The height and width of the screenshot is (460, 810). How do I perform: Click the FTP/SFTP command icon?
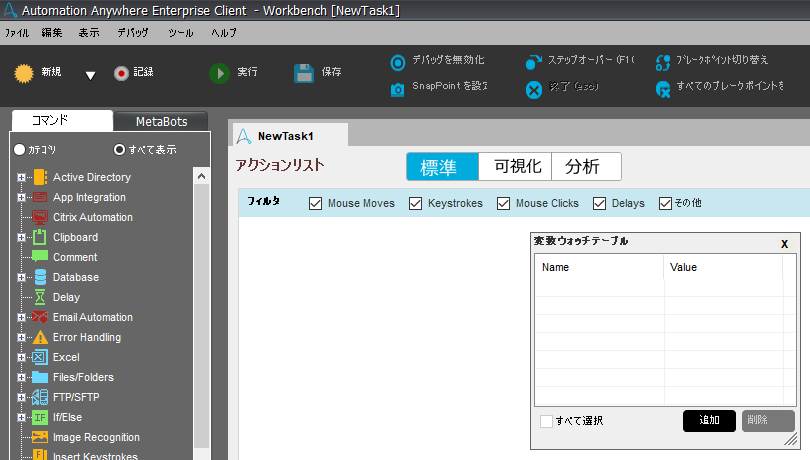coord(40,397)
